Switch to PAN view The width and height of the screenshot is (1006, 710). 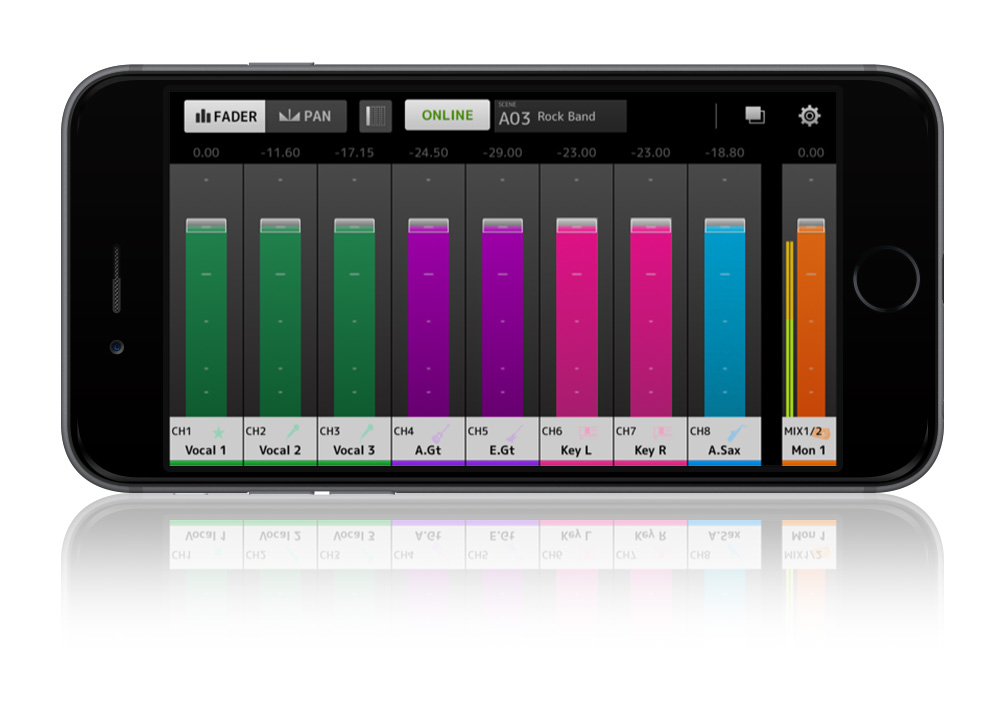coord(306,116)
